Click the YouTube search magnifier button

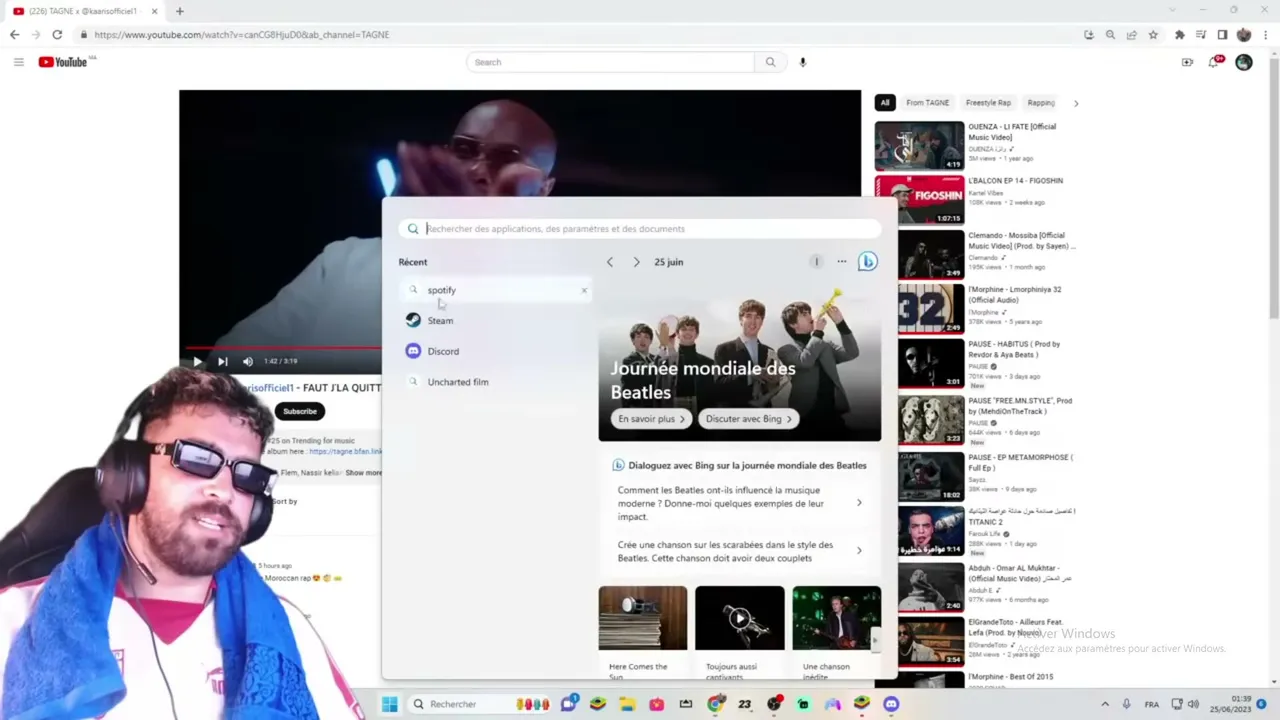[x=770, y=62]
